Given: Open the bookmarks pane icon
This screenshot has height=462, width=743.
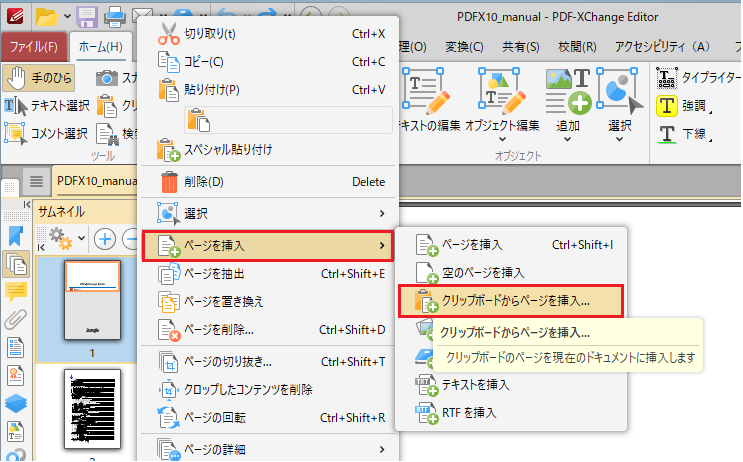Looking at the screenshot, I should (16, 236).
